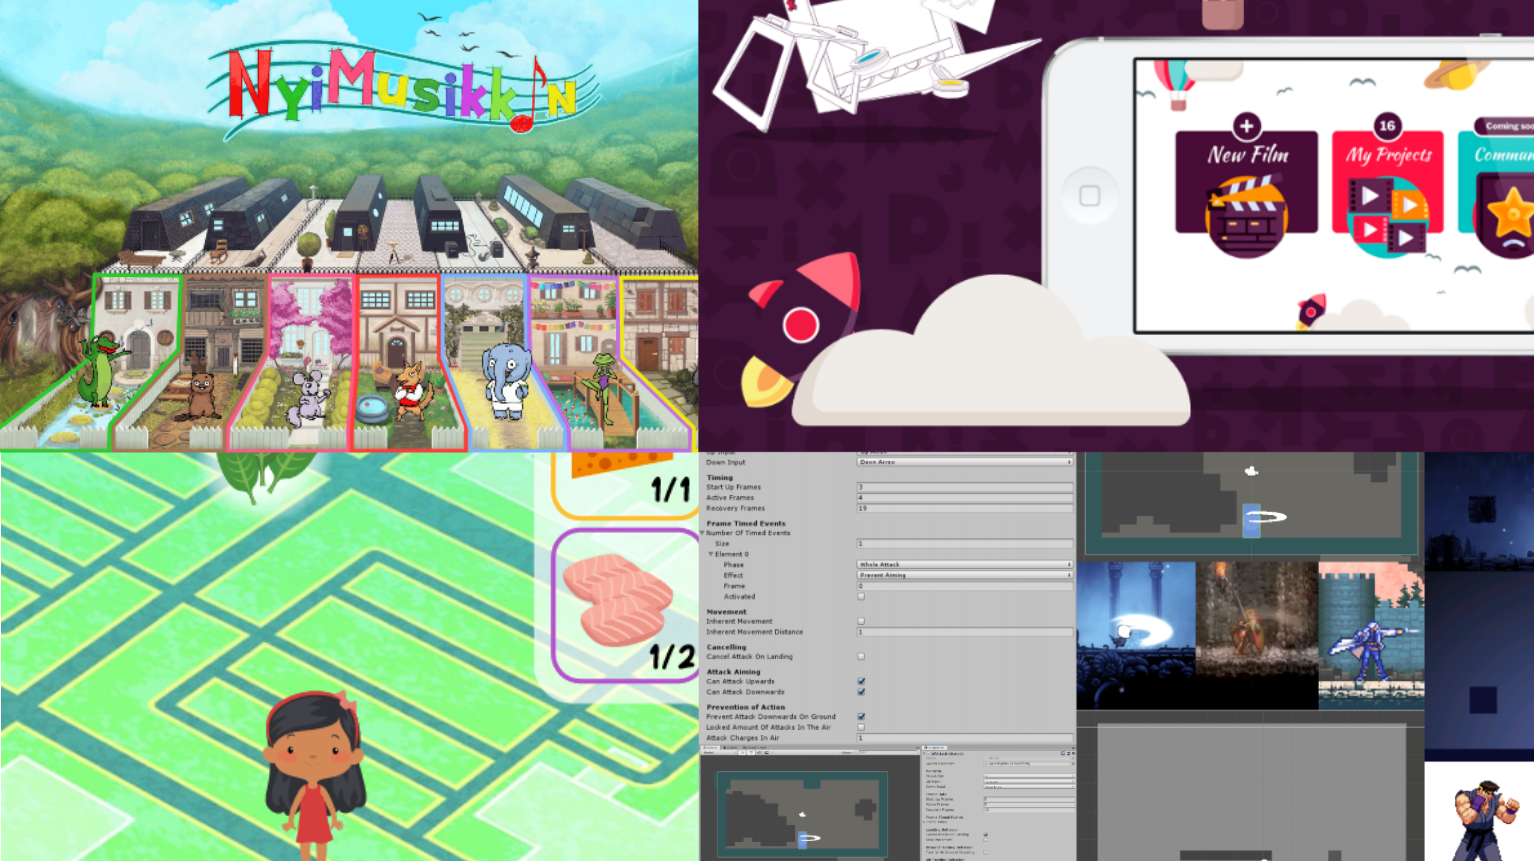Tap the phone's home button
The height and width of the screenshot is (861, 1534).
click(x=1089, y=195)
